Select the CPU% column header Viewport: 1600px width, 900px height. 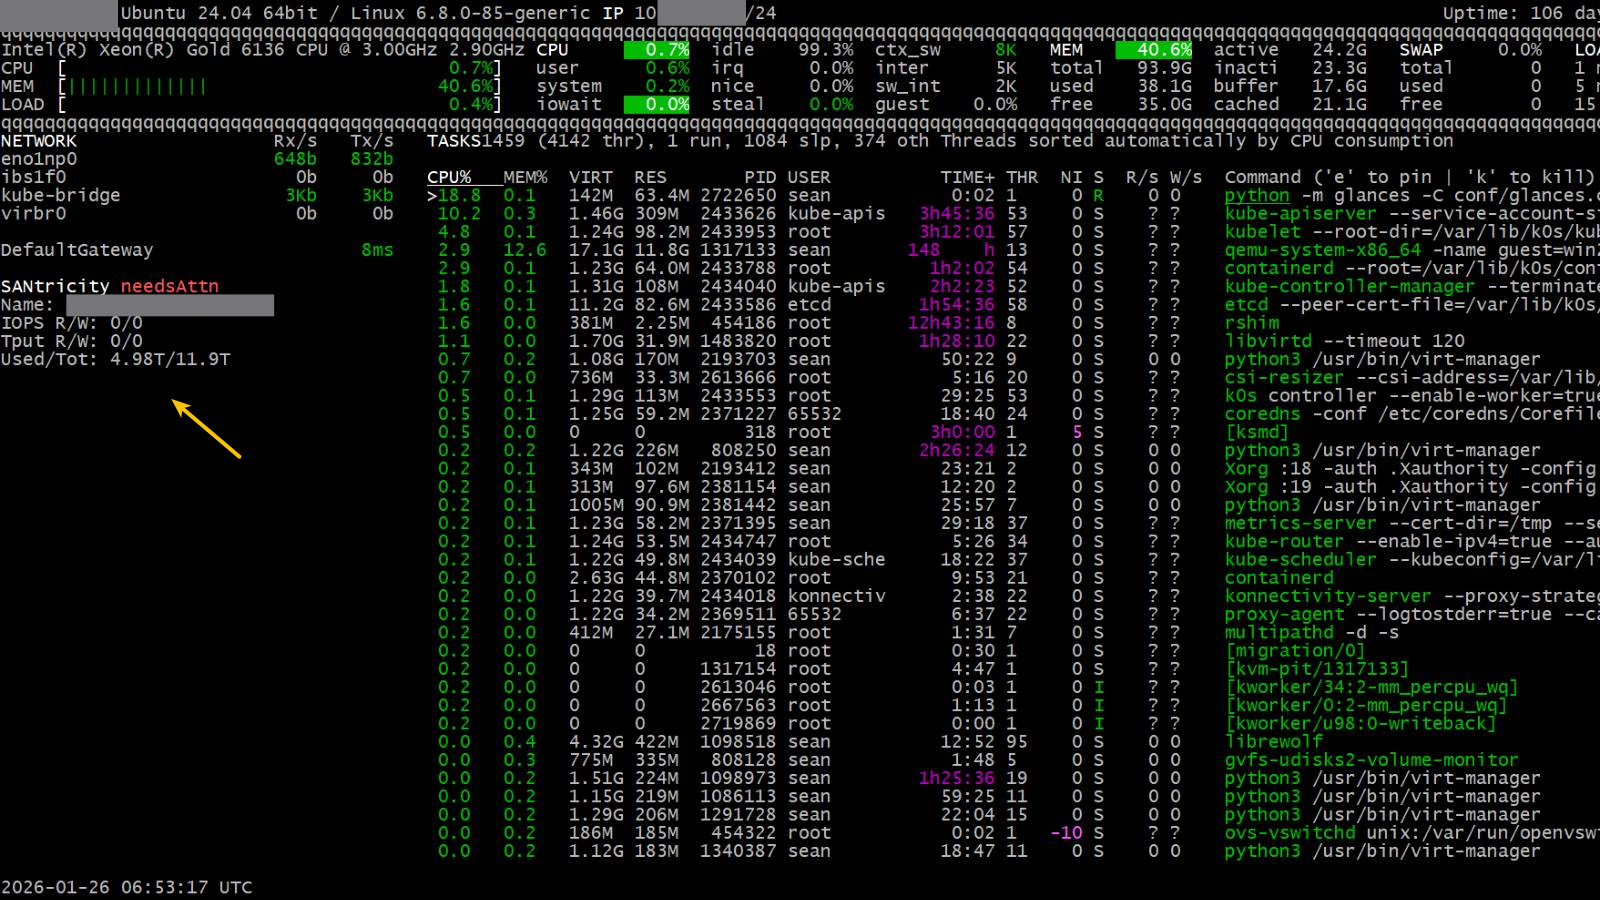pyautogui.click(x=449, y=177)
